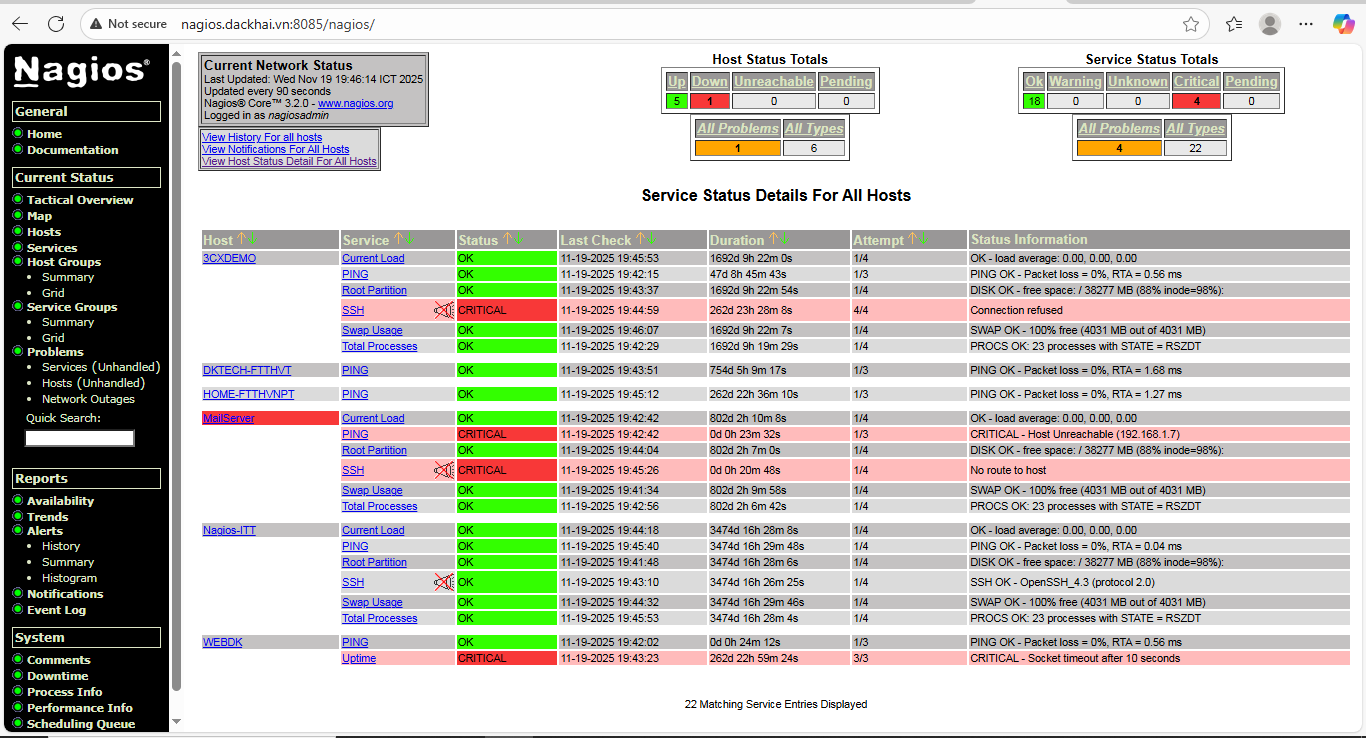Image resolution: width=1366 pixels, height=738 pixels.
Task: Open browser settings and more menu
Action: point(1307,24)
